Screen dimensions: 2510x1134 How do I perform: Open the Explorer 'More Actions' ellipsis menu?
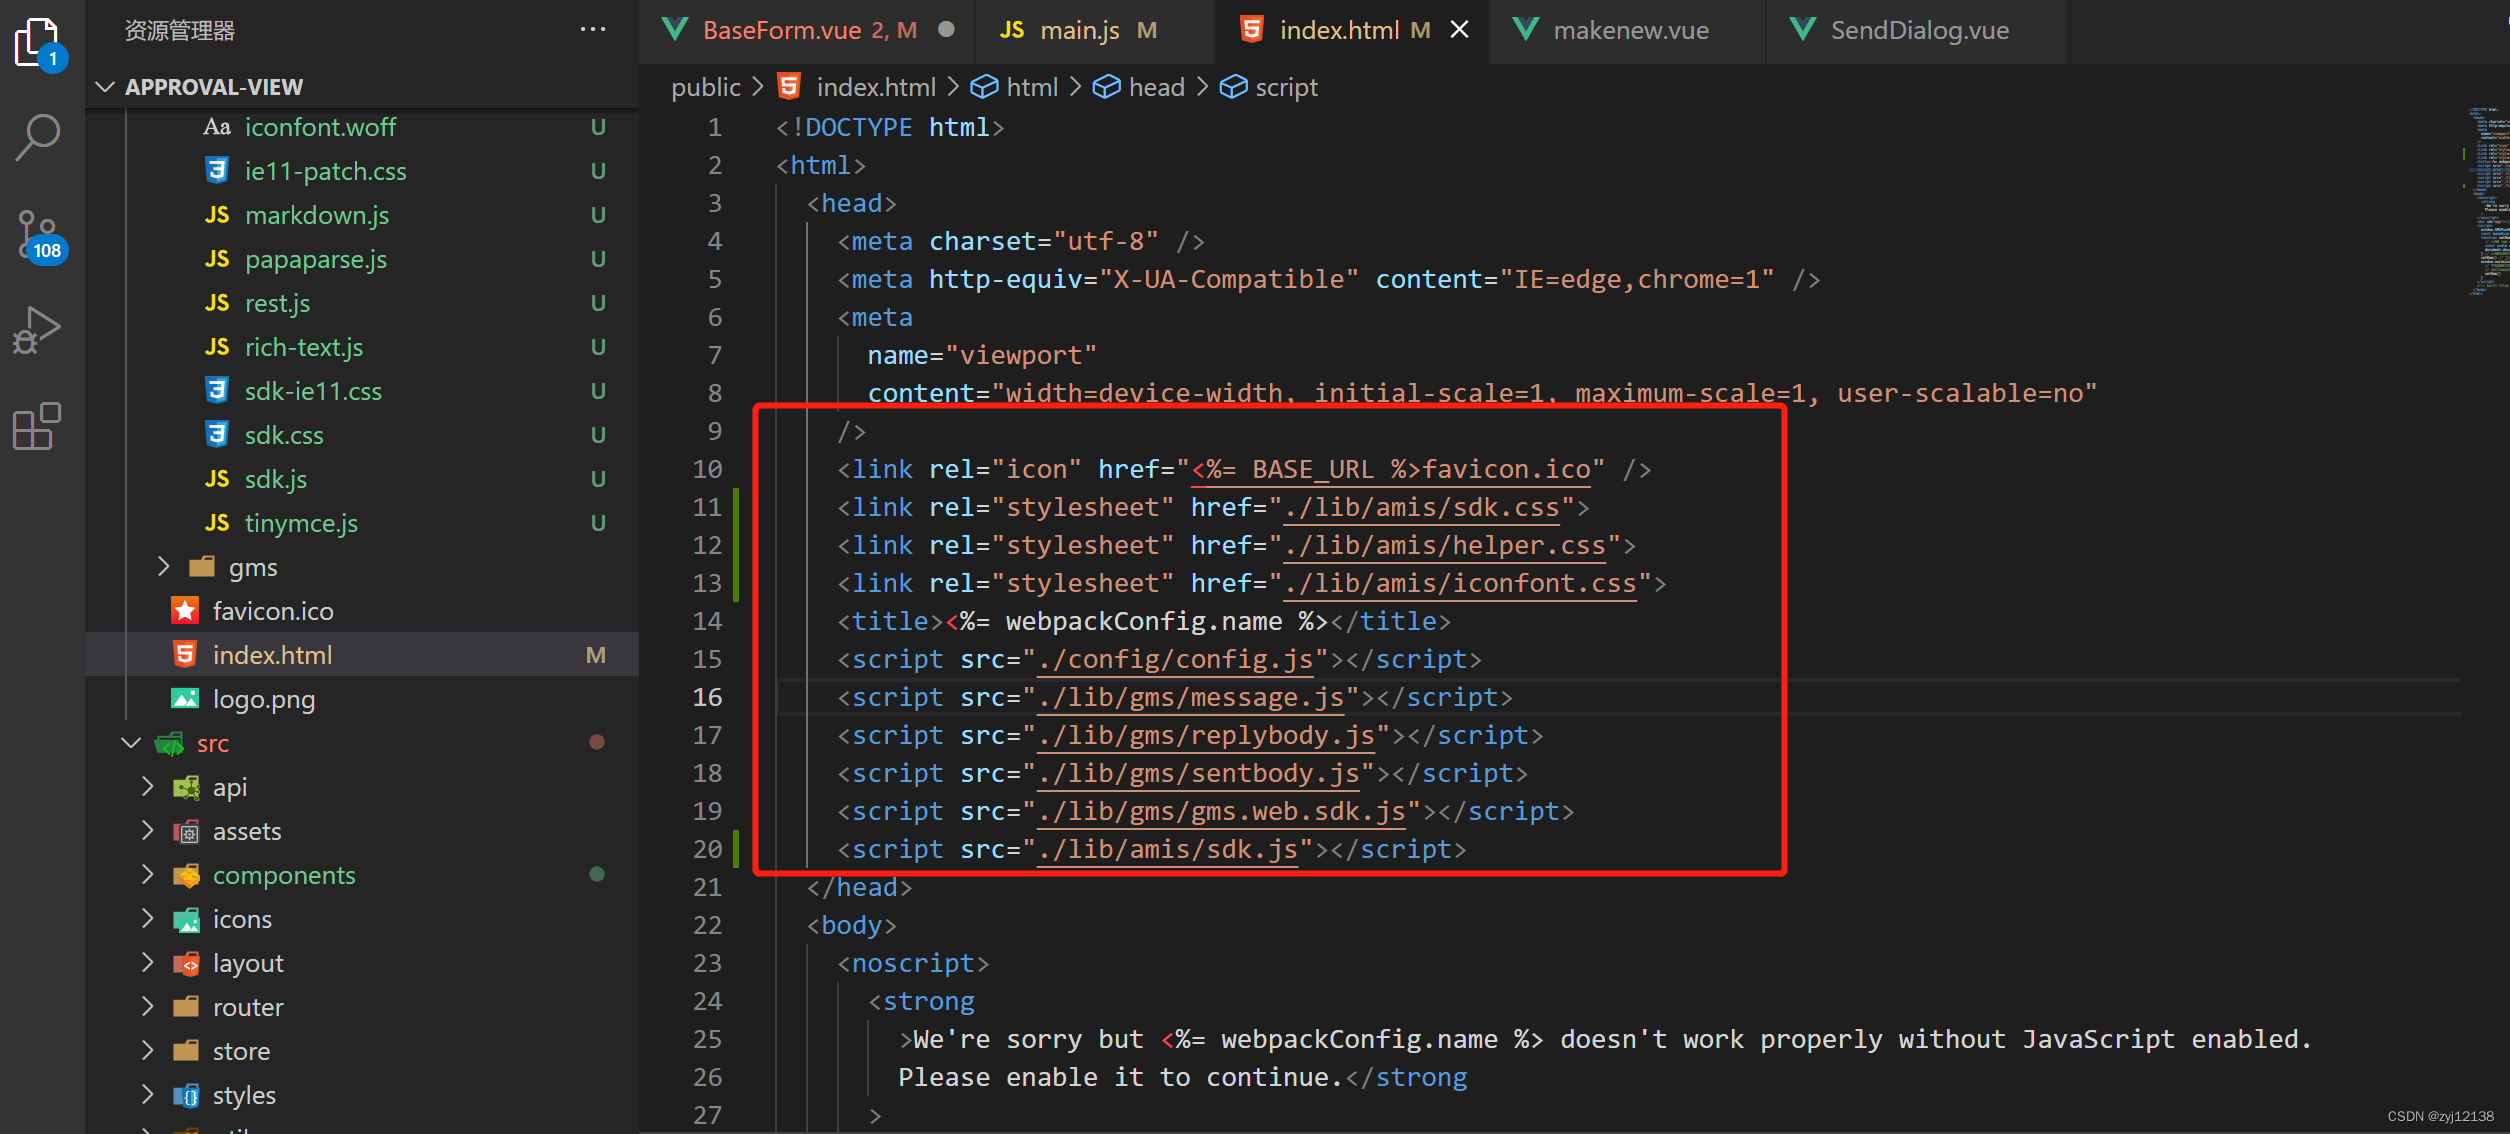[x=593, y=30]
